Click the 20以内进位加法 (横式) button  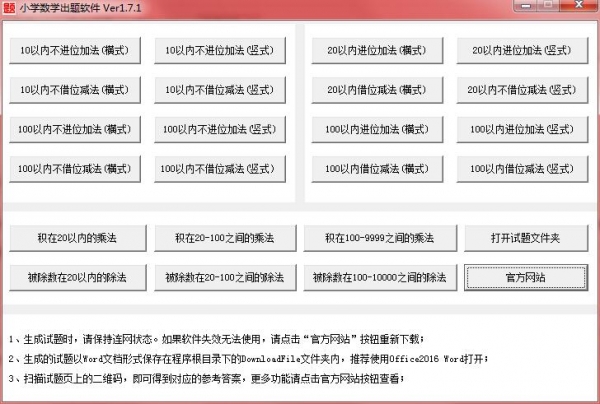377,50
